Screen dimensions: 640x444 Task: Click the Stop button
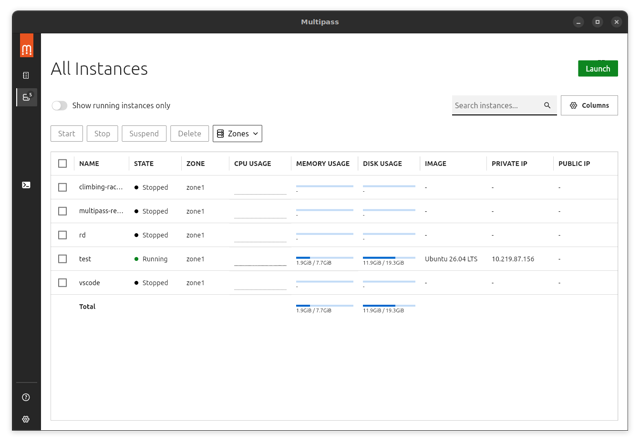102,134
